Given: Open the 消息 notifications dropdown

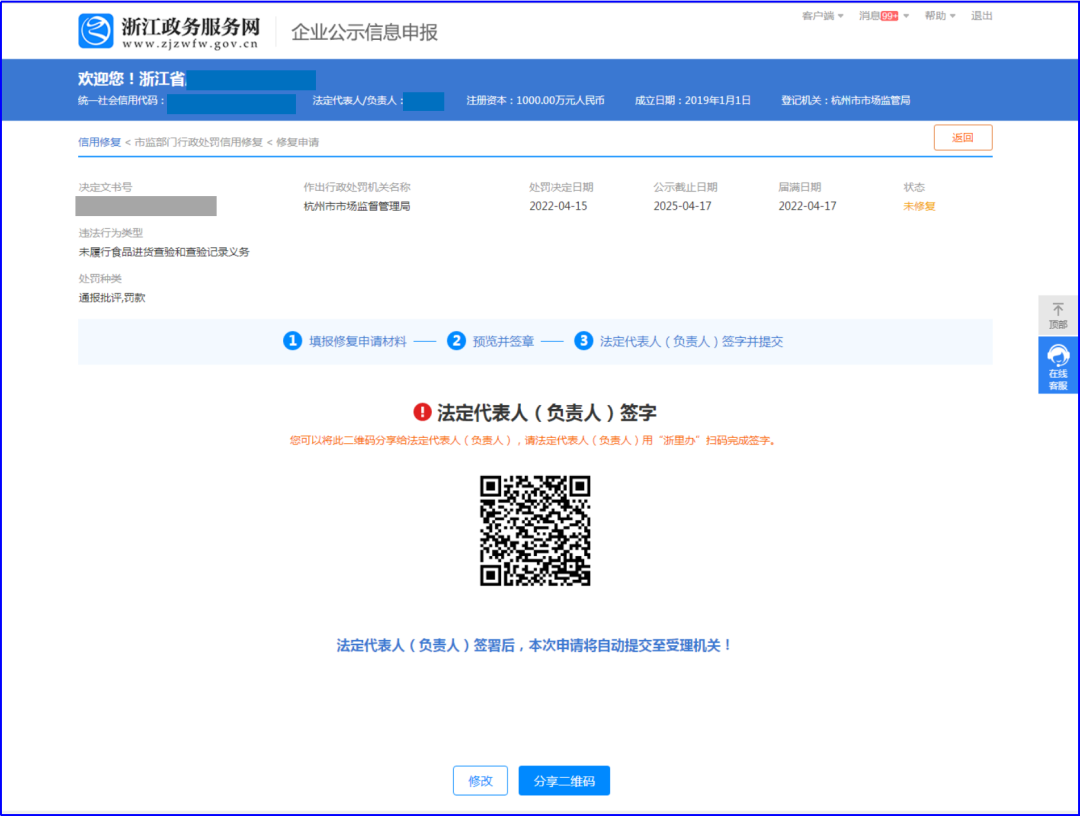Looking at the screenshot, I should (883, 16).
